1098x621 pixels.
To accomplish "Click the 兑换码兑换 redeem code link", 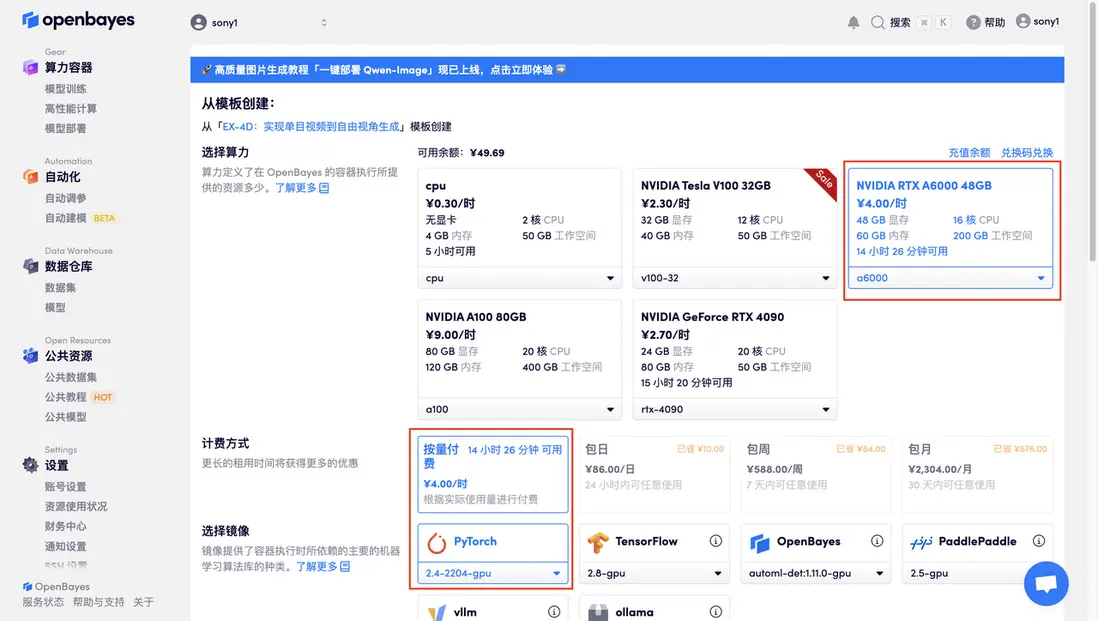I will pyautogui.click(x=1027, y=153).
